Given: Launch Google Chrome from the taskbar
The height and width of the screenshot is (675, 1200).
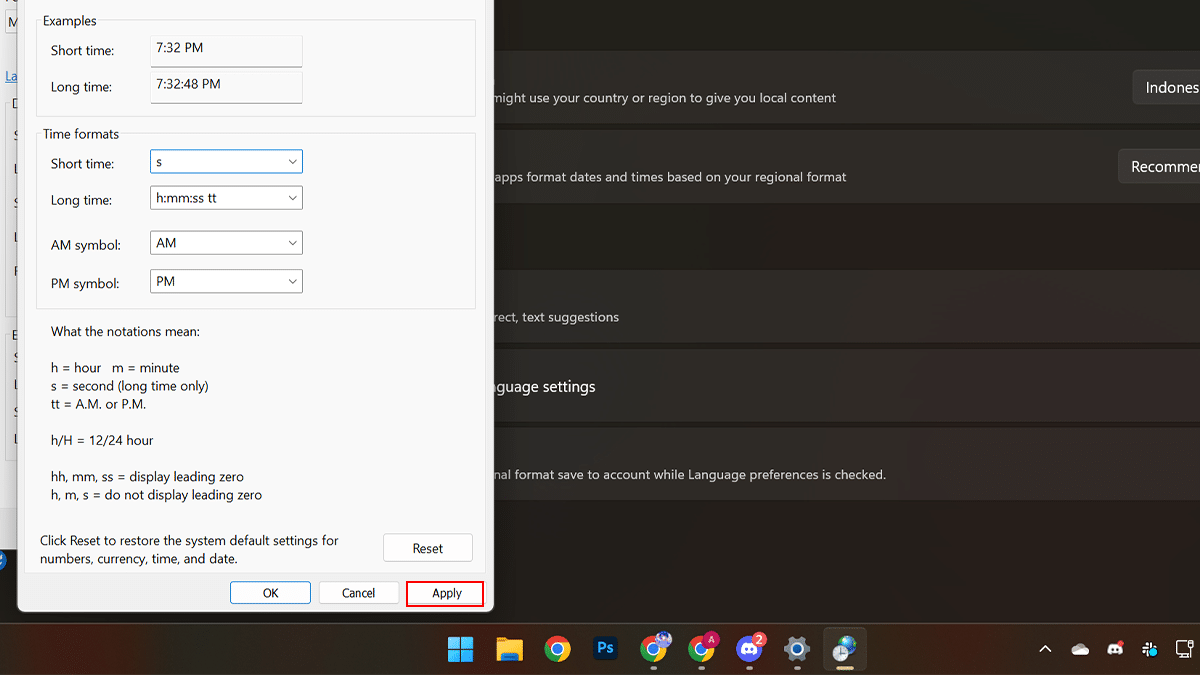Looking at the screenshot, I should point(557,649).
